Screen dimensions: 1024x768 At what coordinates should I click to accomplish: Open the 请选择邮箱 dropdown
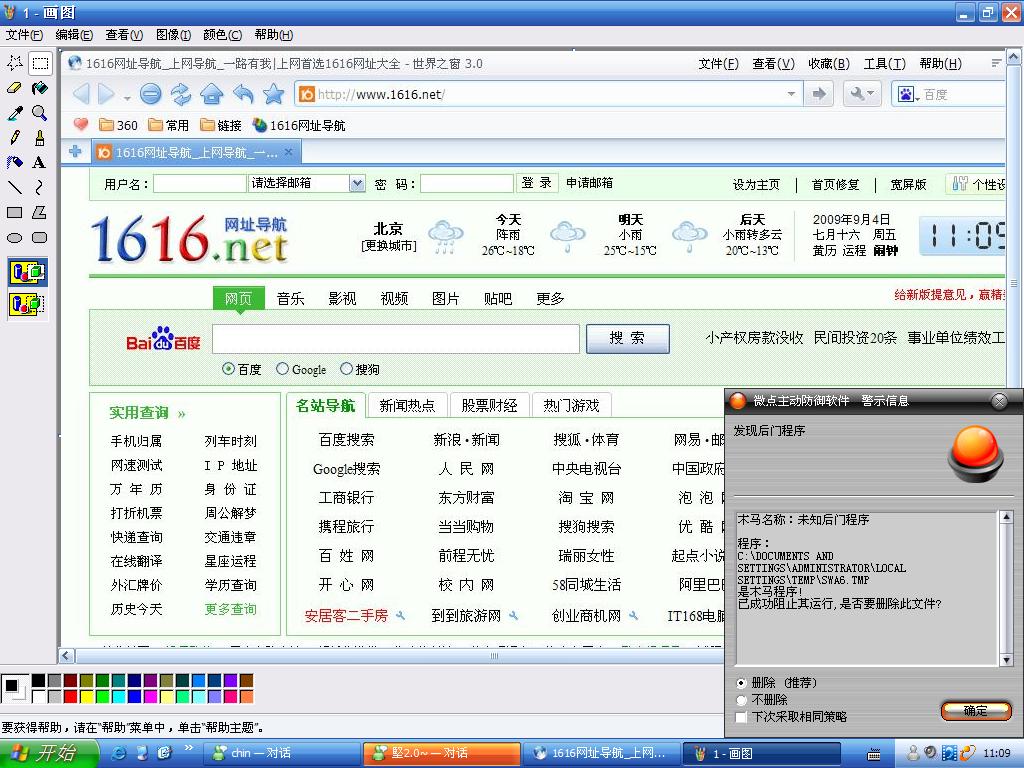(357, 184)
